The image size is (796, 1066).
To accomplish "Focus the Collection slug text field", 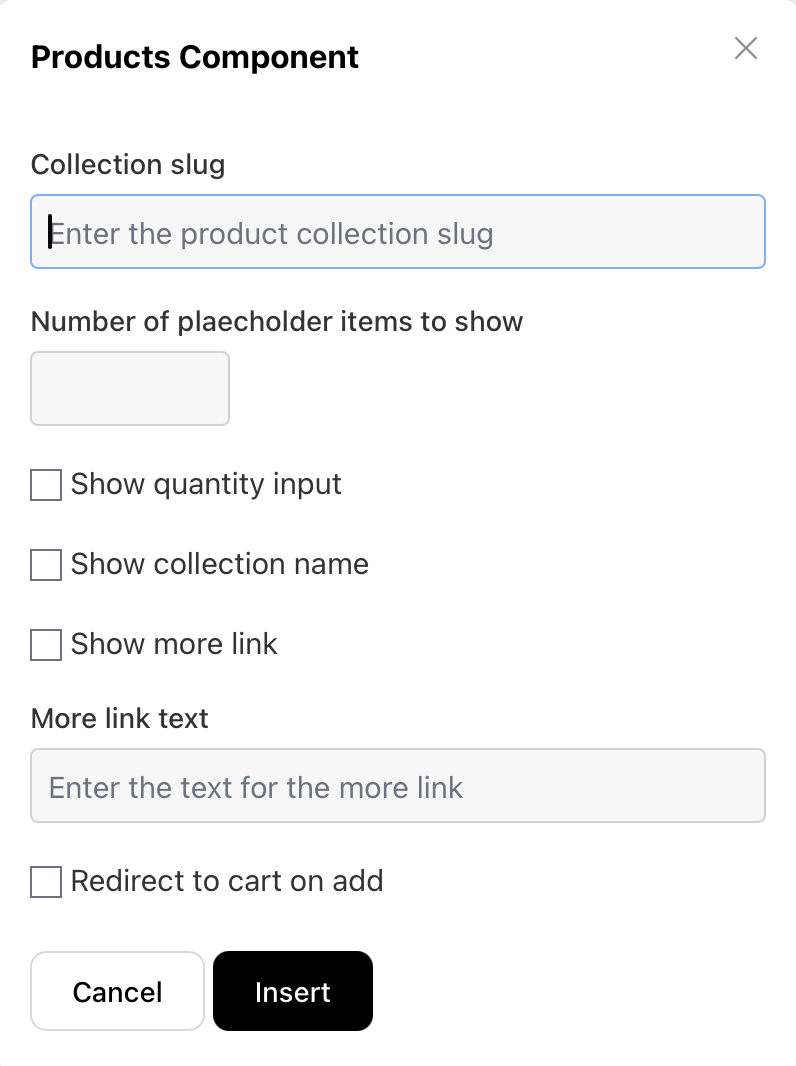I will point(398,232).
